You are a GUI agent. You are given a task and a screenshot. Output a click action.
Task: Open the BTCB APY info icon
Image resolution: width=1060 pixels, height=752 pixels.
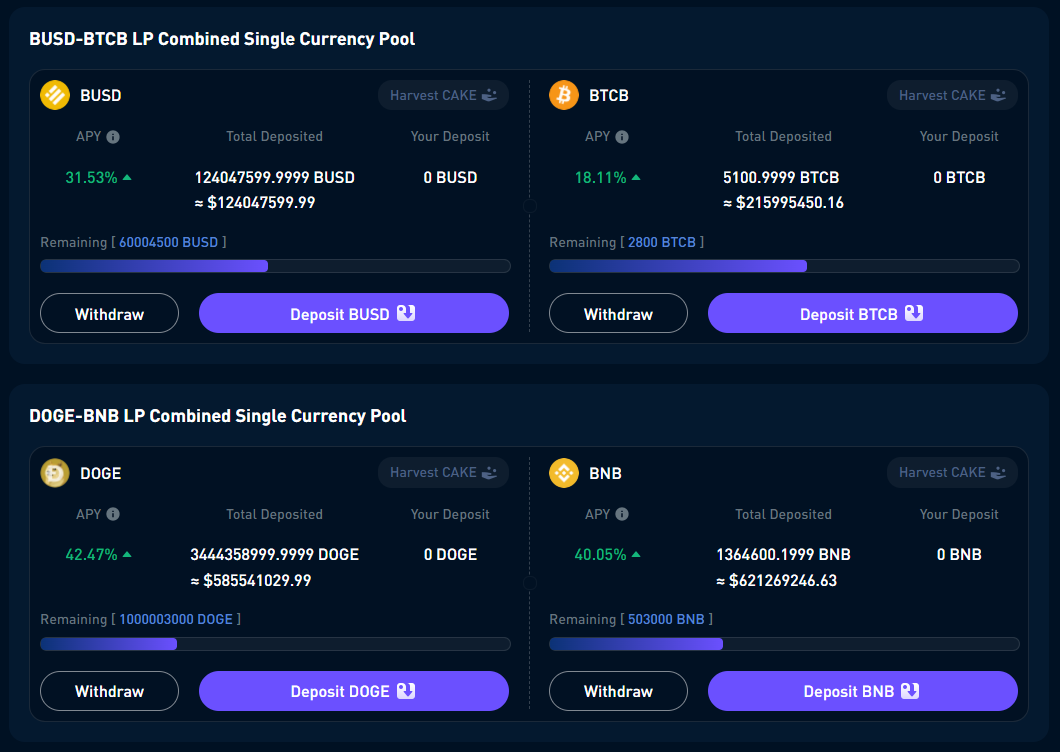[622, 137]
